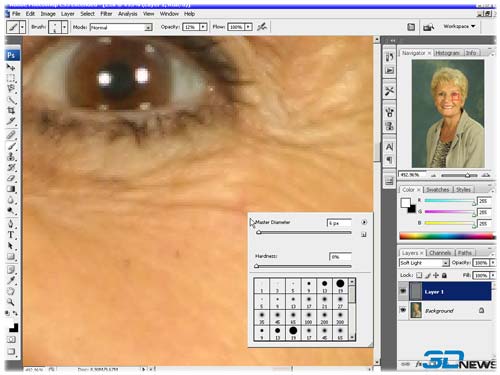This screenshot has width=500, height=375.
Task: Select the Gradient tool
Action: (11, 189)
